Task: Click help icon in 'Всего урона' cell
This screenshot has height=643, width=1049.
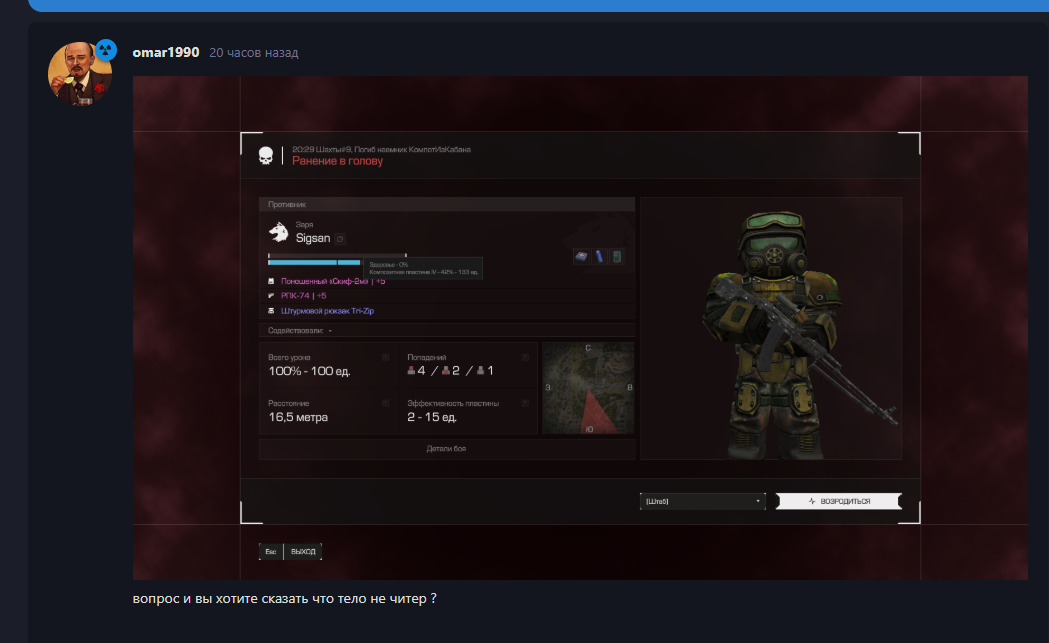Action: tap(385, 357)
